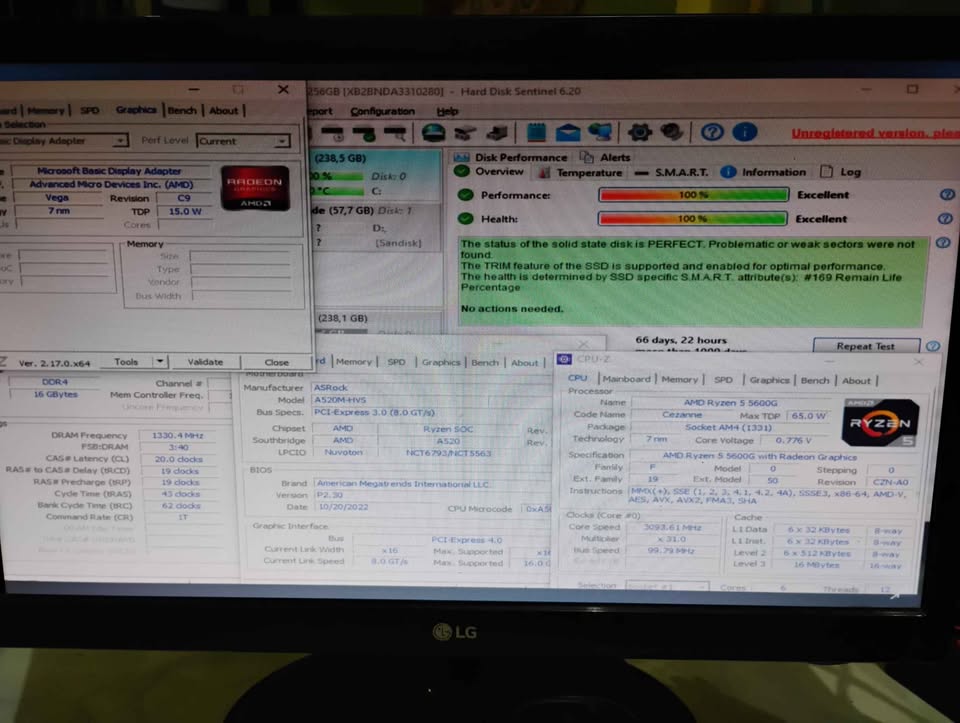Select About tab in front CPU-Z window
The image size is (960, 723).
[223, 110]
